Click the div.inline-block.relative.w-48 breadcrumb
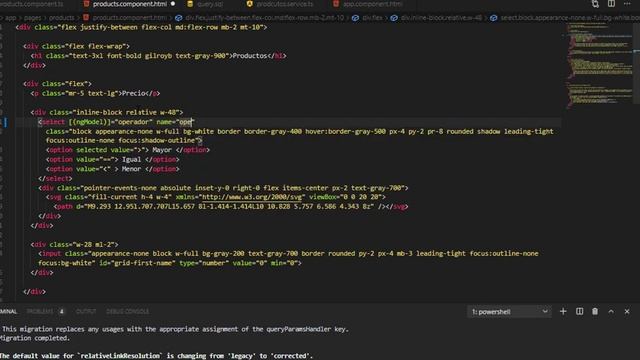640x360 pixels. (x=437, y=18)
